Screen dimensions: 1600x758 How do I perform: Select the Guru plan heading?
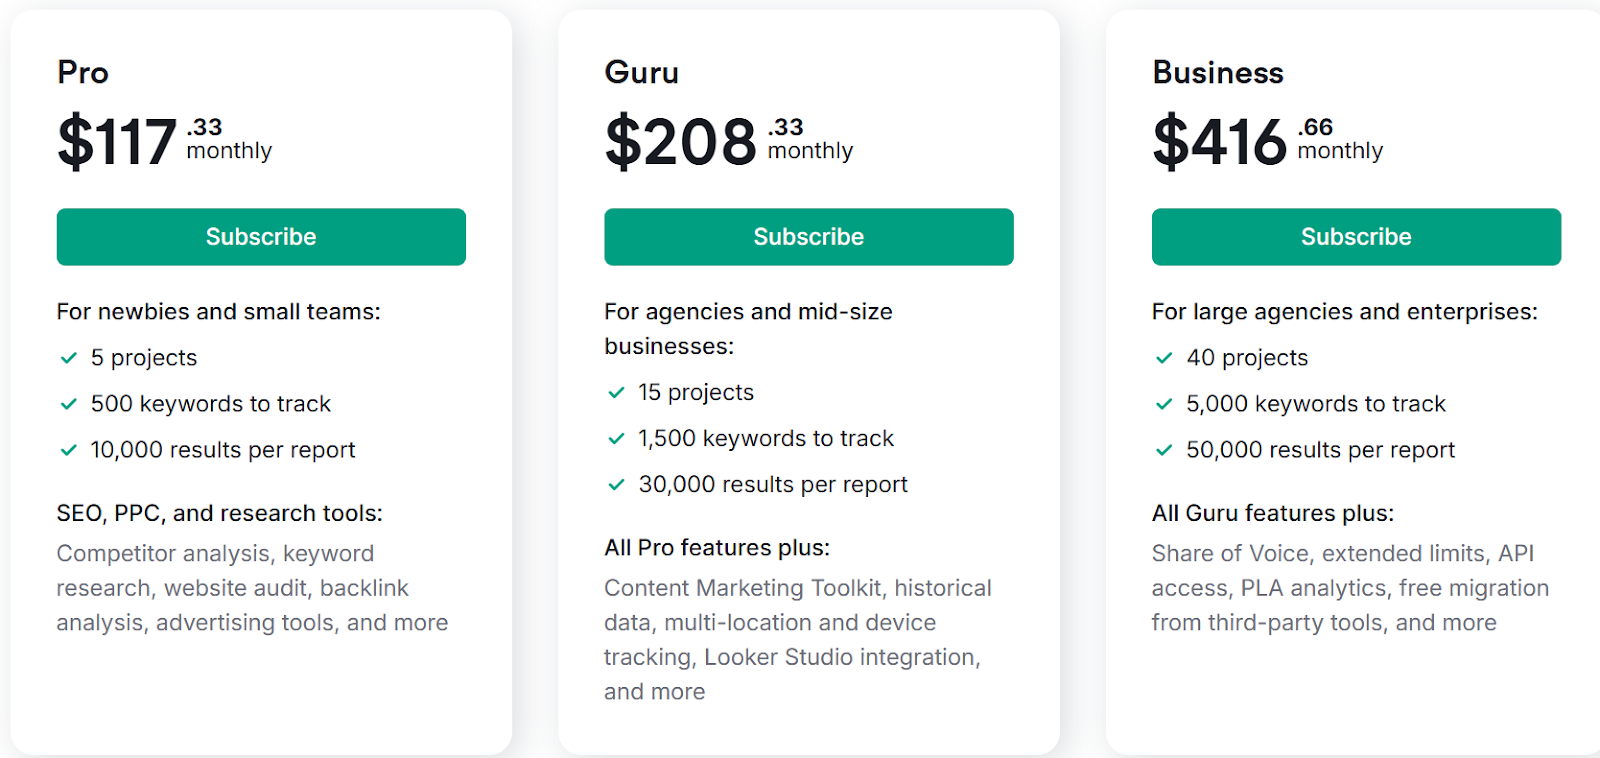click(642, 72)
